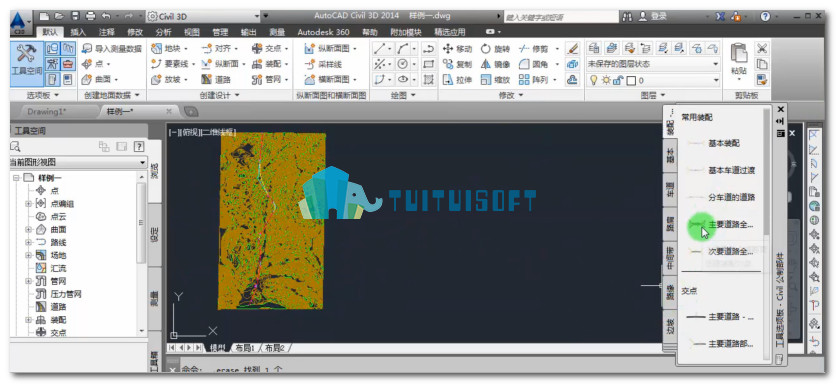
Task: Click the Toolspace help icon with question mark
Action: click(x=138, y=147)
